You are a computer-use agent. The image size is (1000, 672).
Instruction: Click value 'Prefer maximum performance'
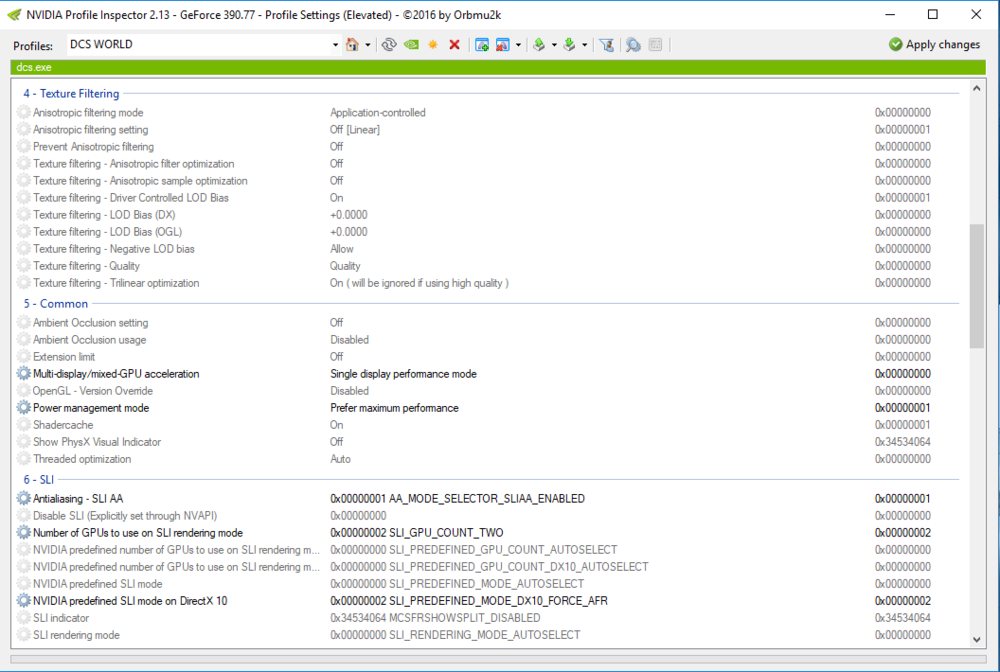click(x=394, y=407)
